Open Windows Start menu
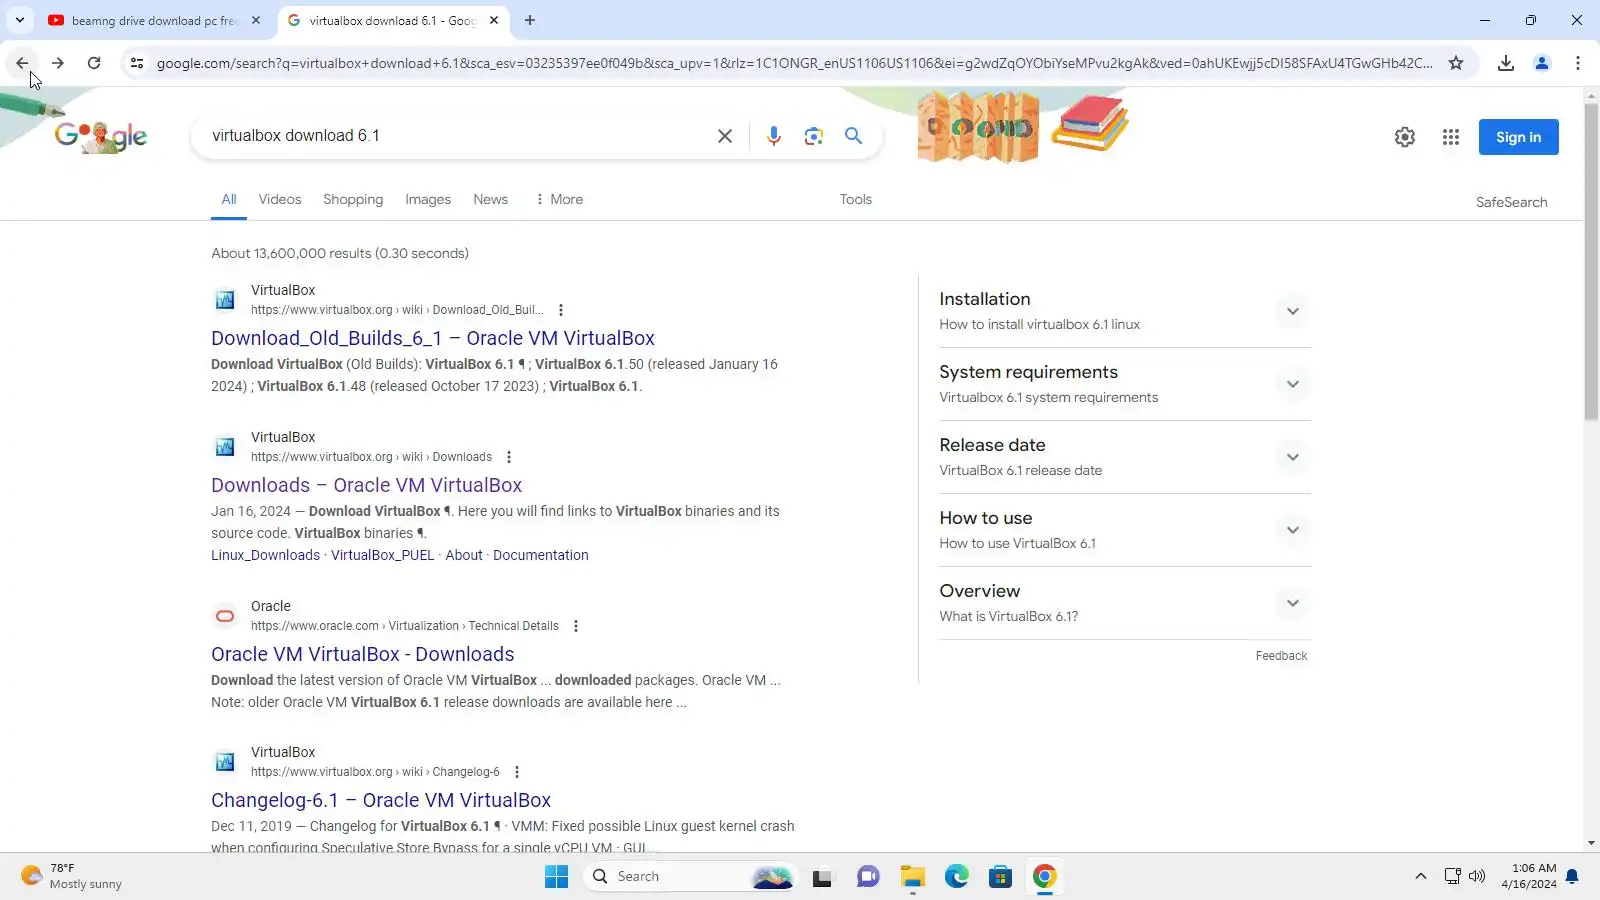 click(557, 877)
